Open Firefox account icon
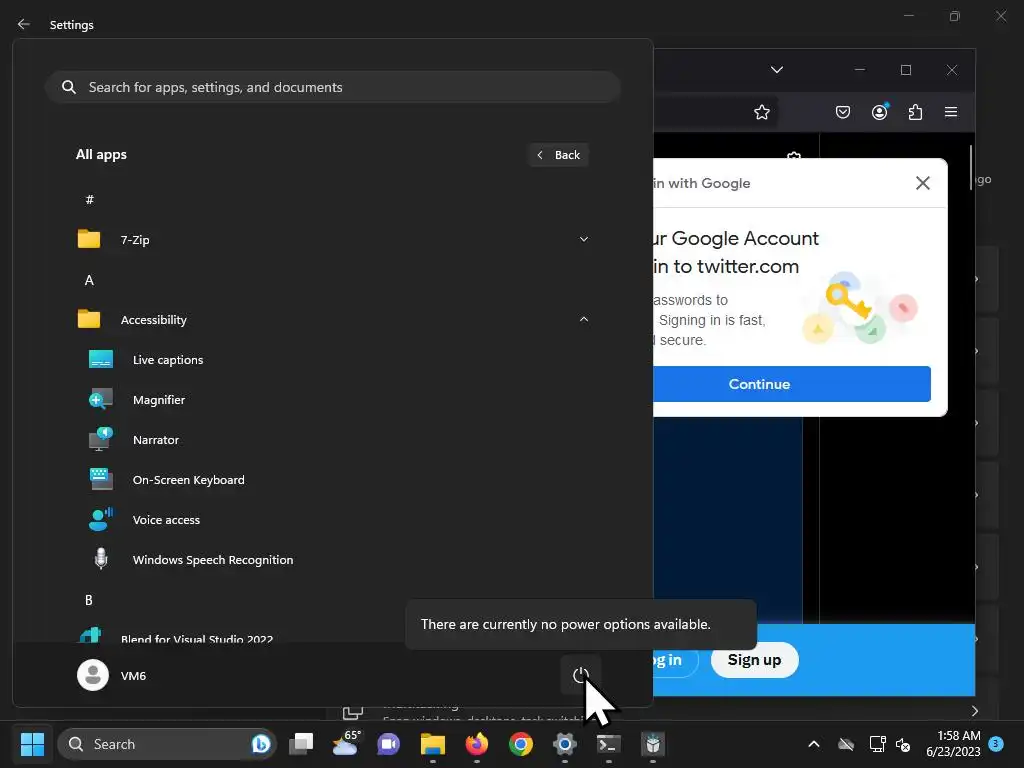The image size is (1024, 768). (x=880, y=112)
